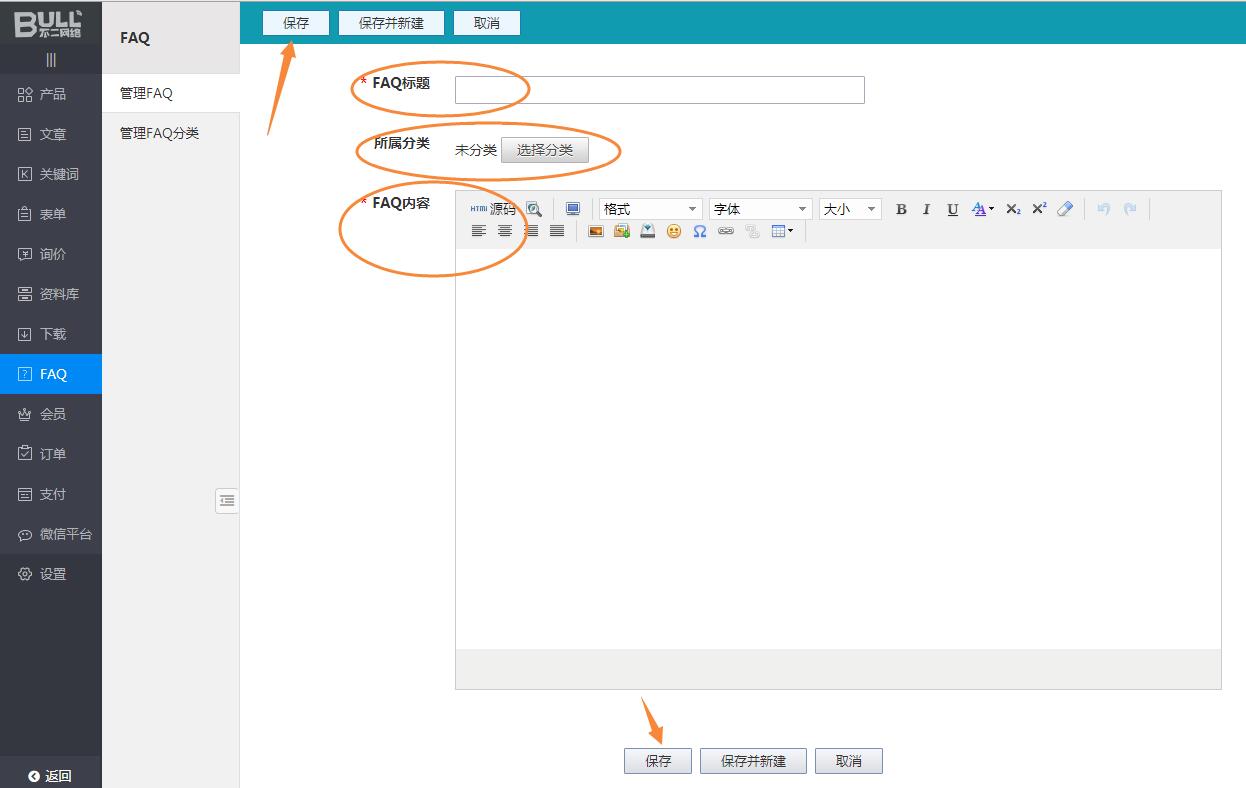Click the FAQ标题 input field
Screen dimensions: 1246x788
tap(659, 90)
